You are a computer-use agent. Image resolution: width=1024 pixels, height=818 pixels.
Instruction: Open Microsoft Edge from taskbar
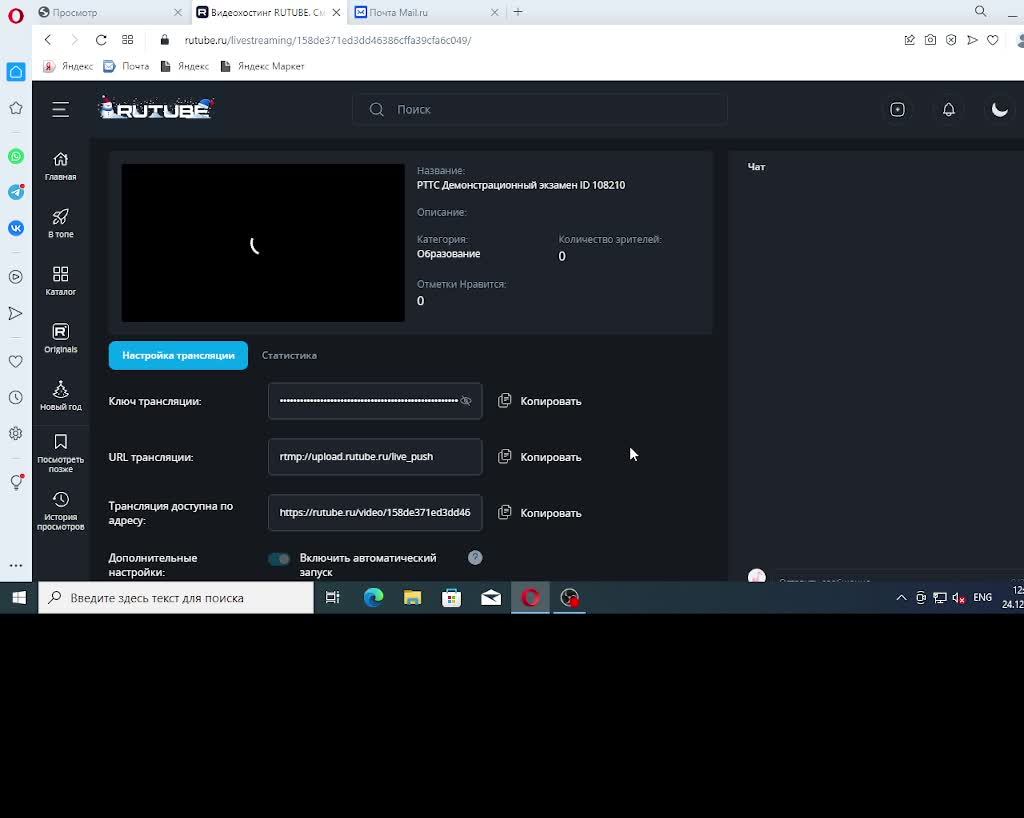coord(373,597)
